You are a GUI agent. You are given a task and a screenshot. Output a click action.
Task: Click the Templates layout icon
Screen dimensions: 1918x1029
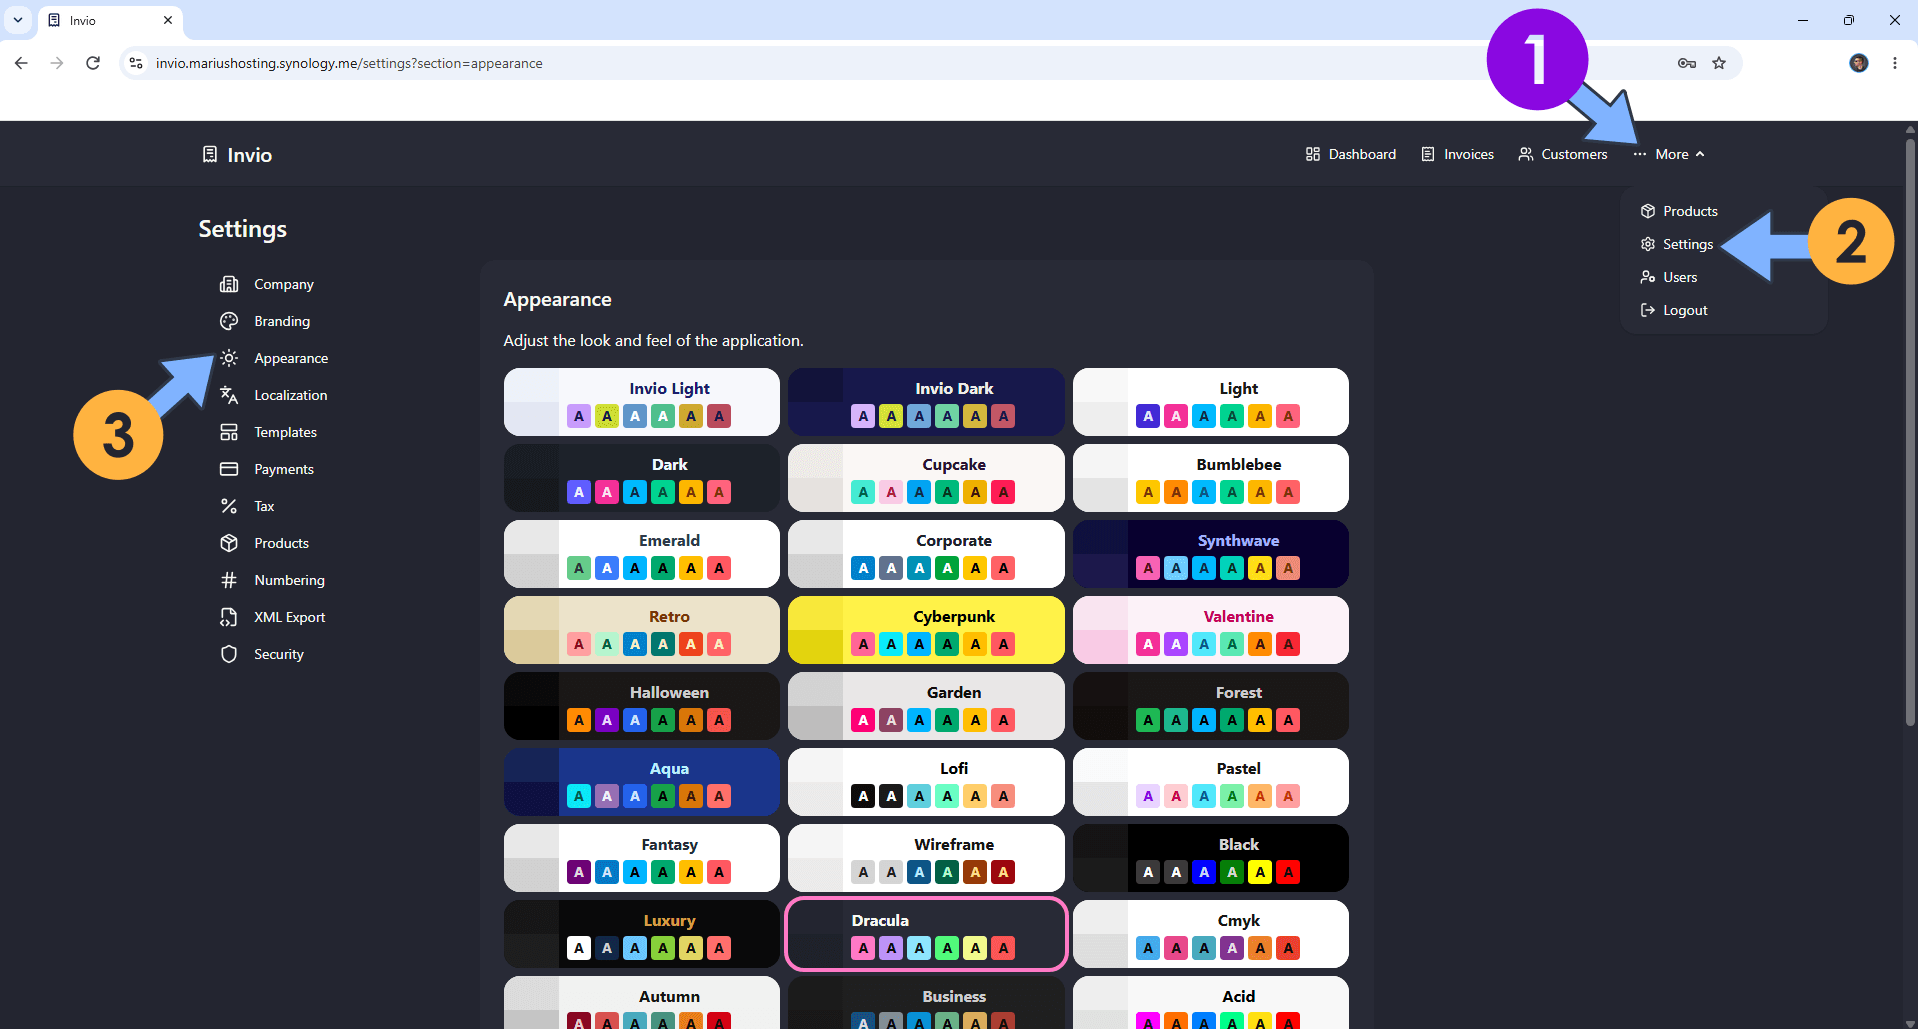[x=229, y=432]
